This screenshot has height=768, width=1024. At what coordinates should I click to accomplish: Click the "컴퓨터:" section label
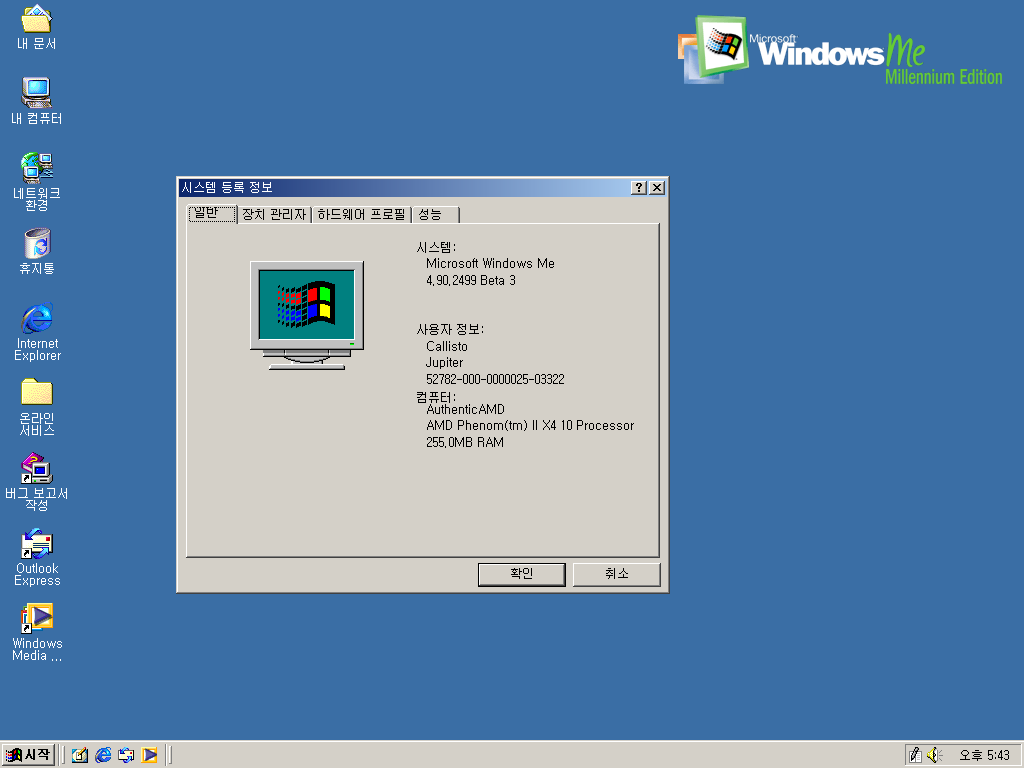(x=436, y=397)
